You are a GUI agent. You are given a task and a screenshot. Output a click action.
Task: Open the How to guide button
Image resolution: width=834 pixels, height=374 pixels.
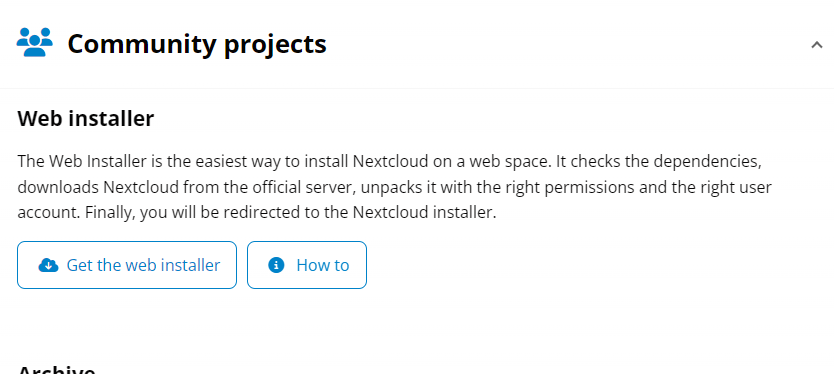coord(307,265)
